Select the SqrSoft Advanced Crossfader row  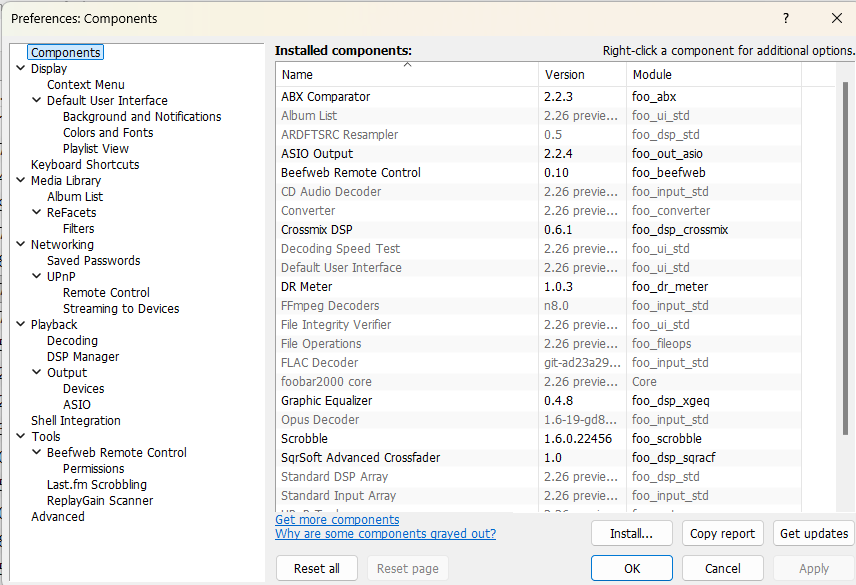538,457
